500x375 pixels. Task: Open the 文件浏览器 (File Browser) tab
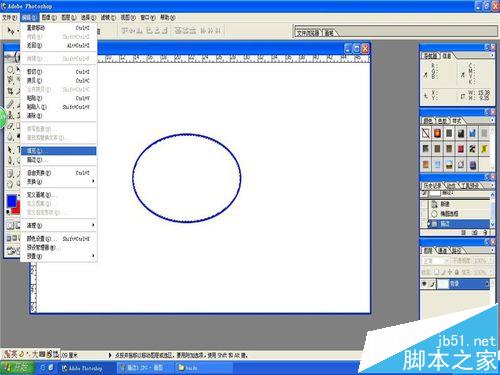click(x=307, y=33)
